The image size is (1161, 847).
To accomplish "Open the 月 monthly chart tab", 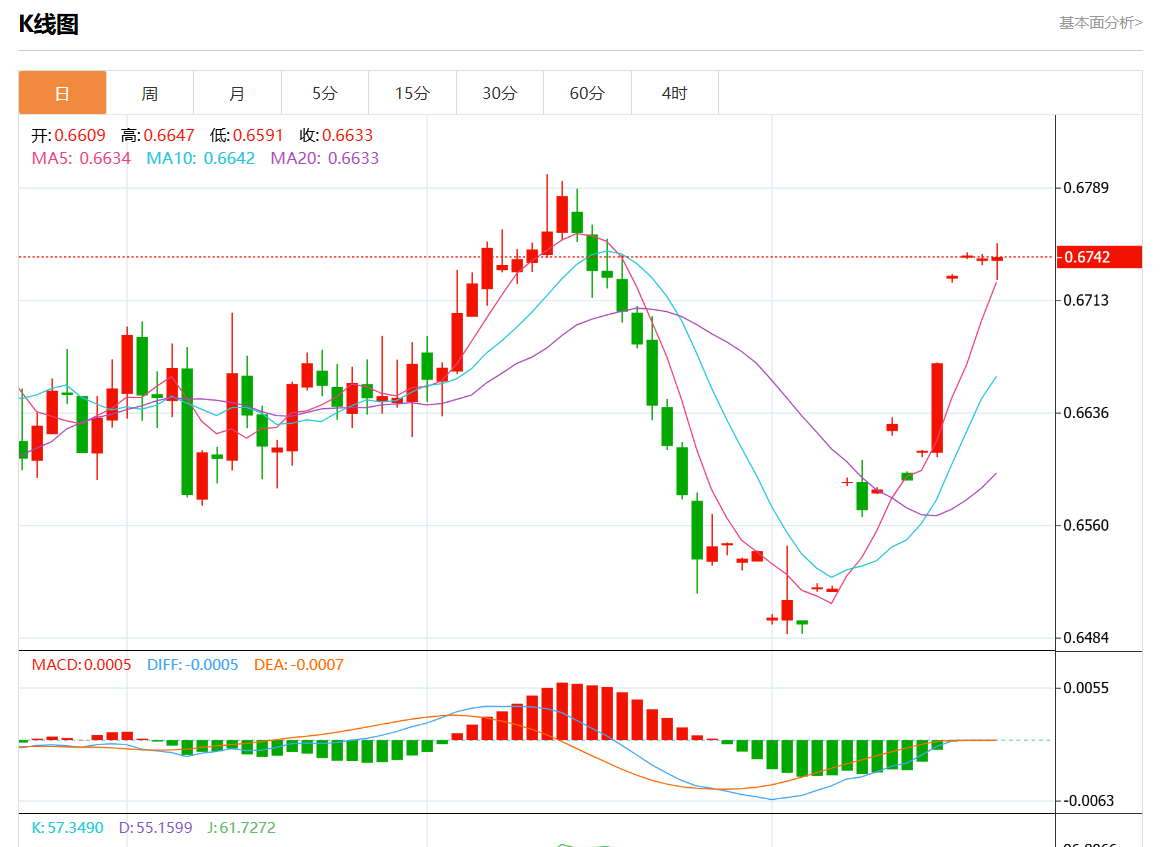I will [x=237, y=93].
